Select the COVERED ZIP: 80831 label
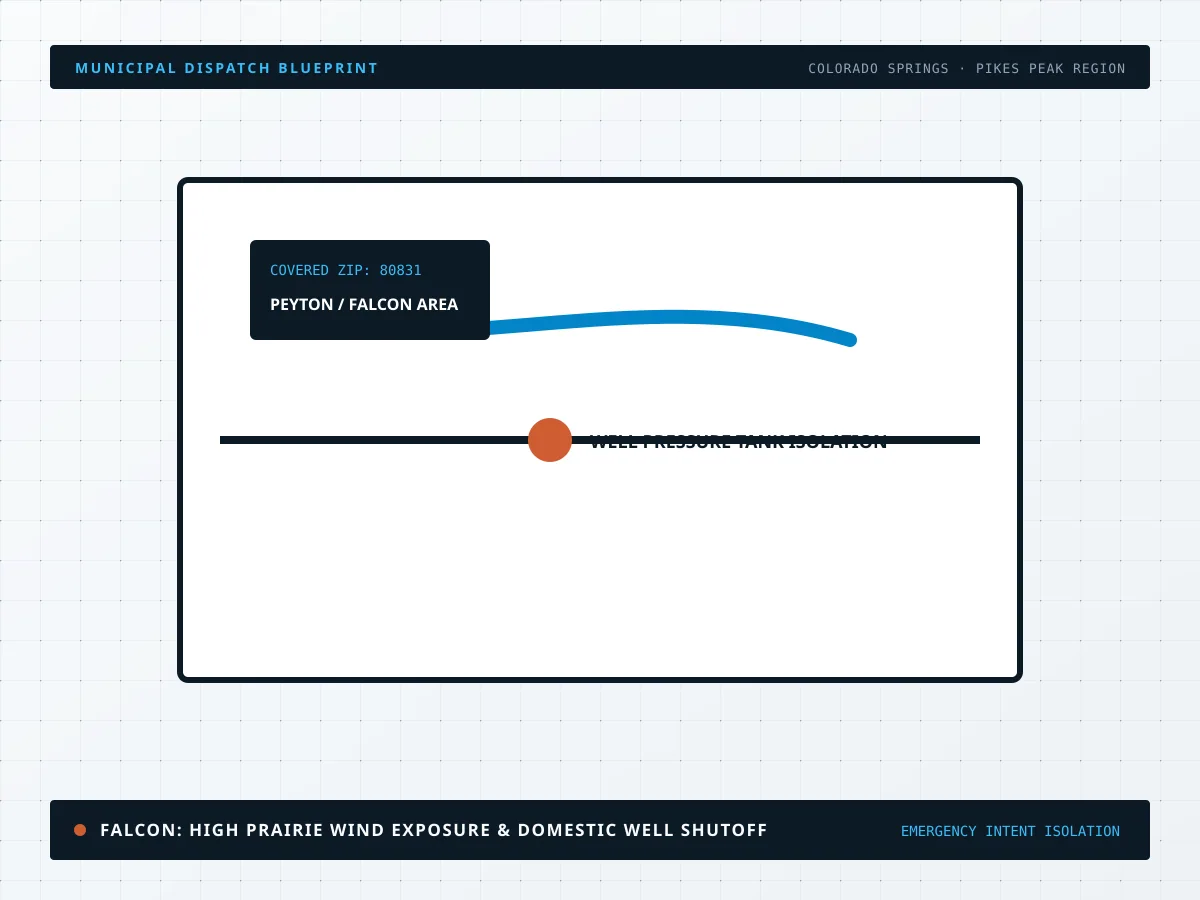This screenshot has width=1200, height=900. pyautogui.click(x=346, y=270)
